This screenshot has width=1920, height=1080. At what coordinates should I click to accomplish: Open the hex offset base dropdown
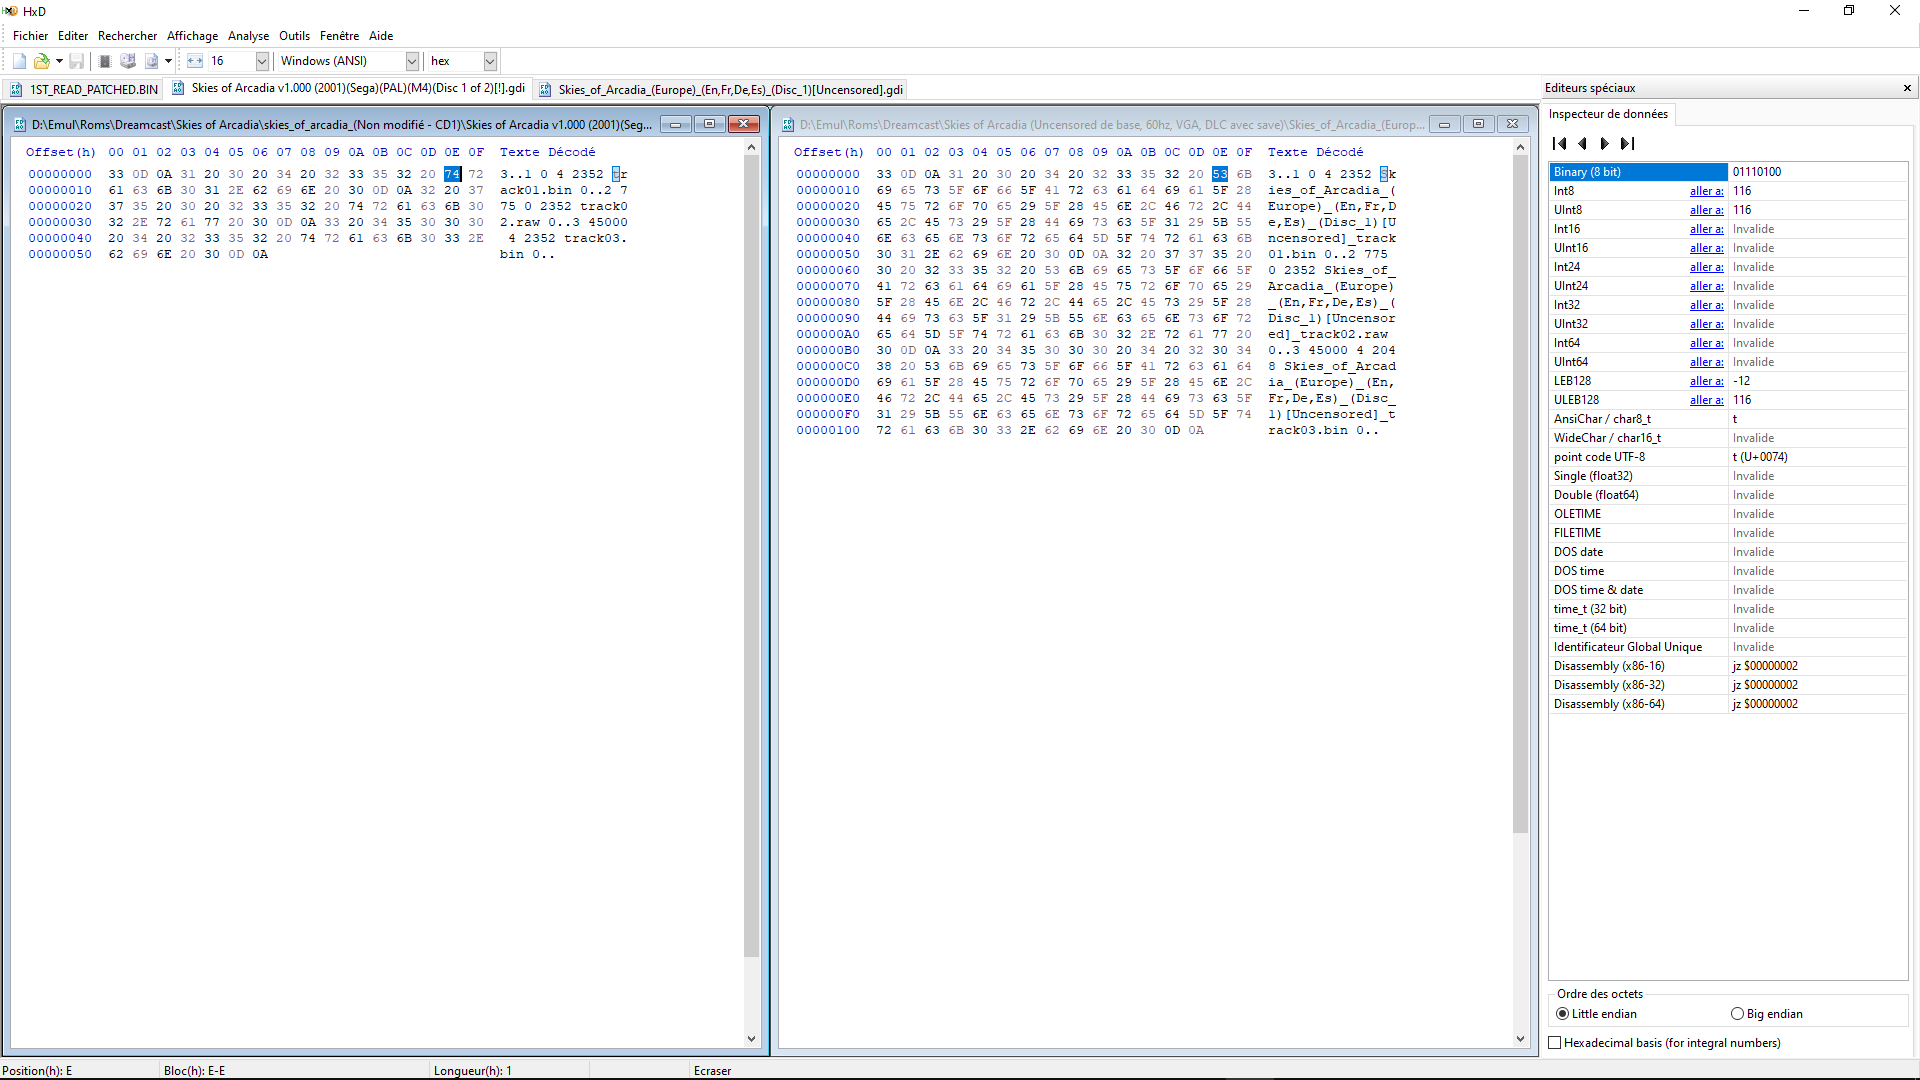click(x=490, y=61)
